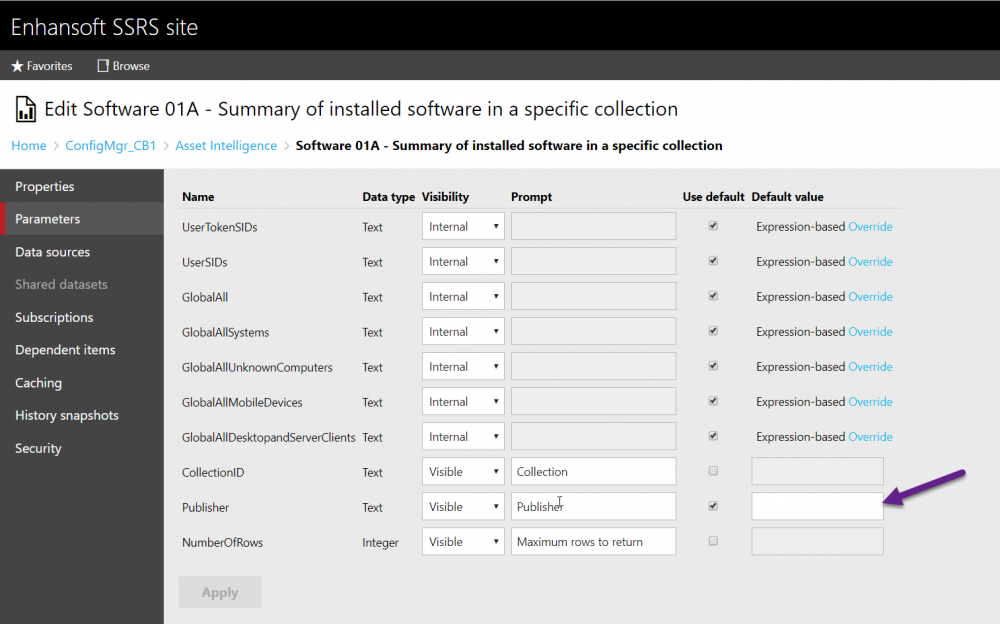1000x624 pixels.
Task: Uncheck Use default for UserTokenSIDs
Action: point(713,226)
